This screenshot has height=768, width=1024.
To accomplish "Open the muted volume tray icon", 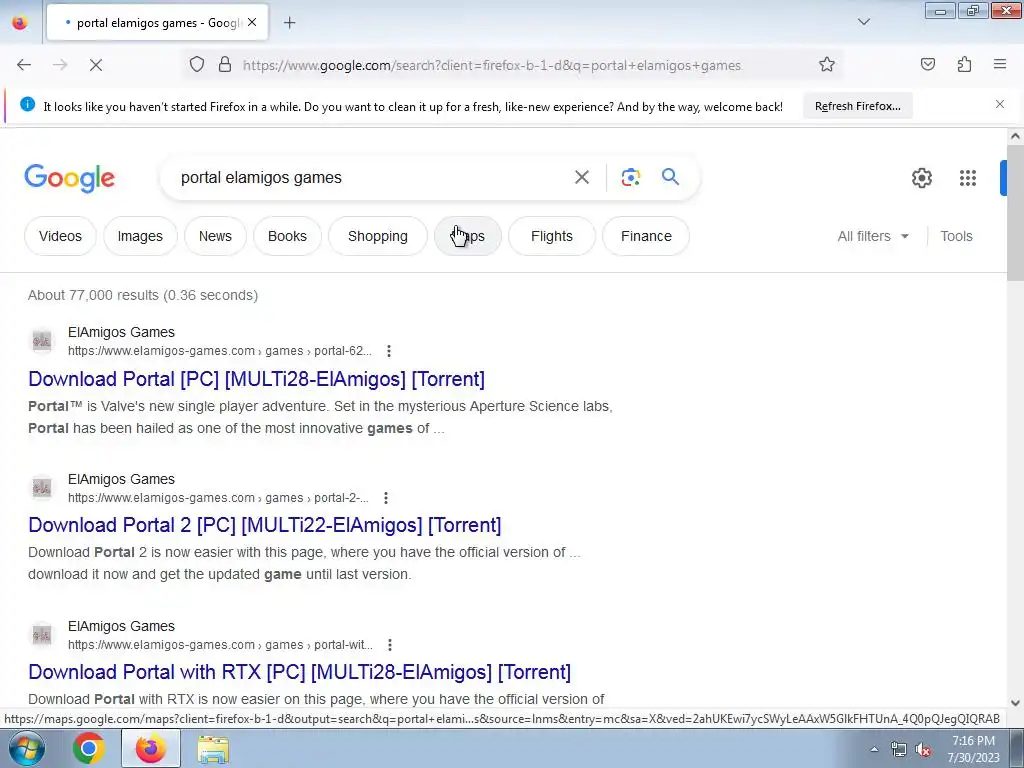I will [x=923, y=750].
